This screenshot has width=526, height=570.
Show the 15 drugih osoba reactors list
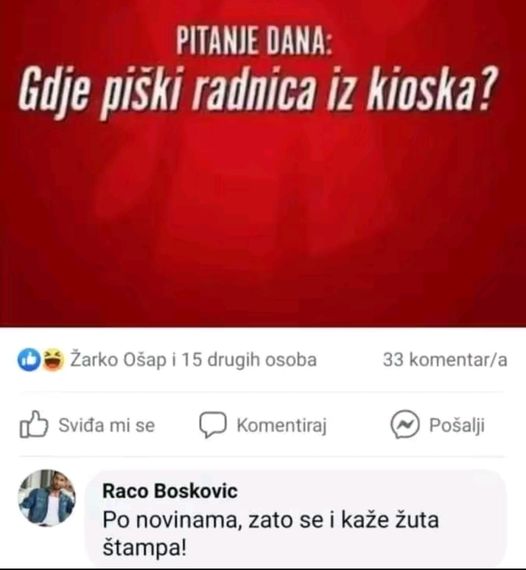249,360
